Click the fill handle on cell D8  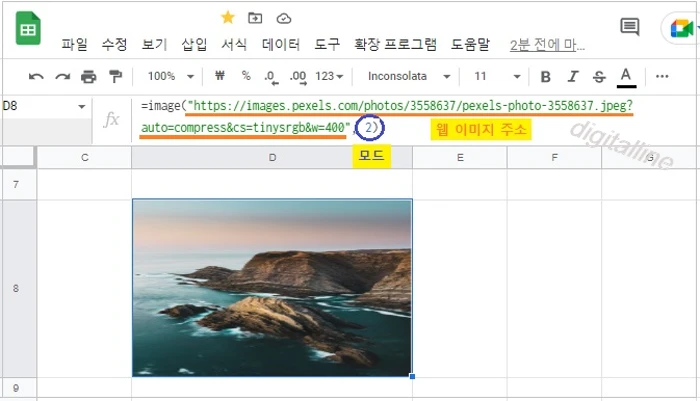tap(412, 376)
